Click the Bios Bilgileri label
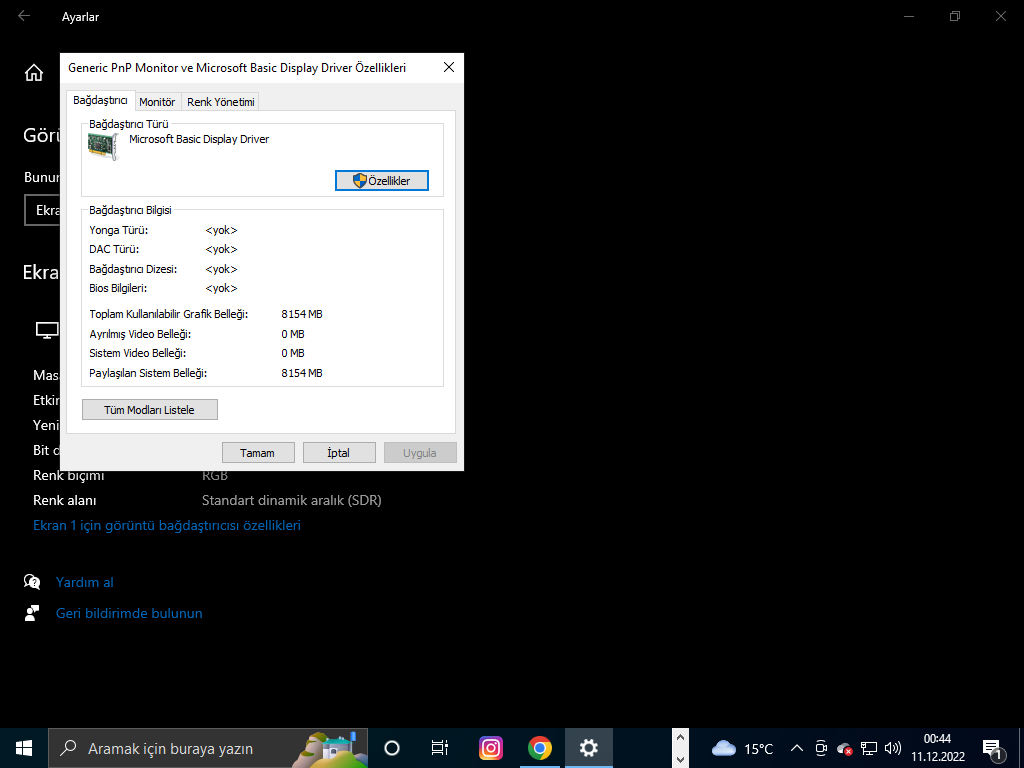Screen dimensions: 1024x768 pyautogui.click(x=118, y=288)
